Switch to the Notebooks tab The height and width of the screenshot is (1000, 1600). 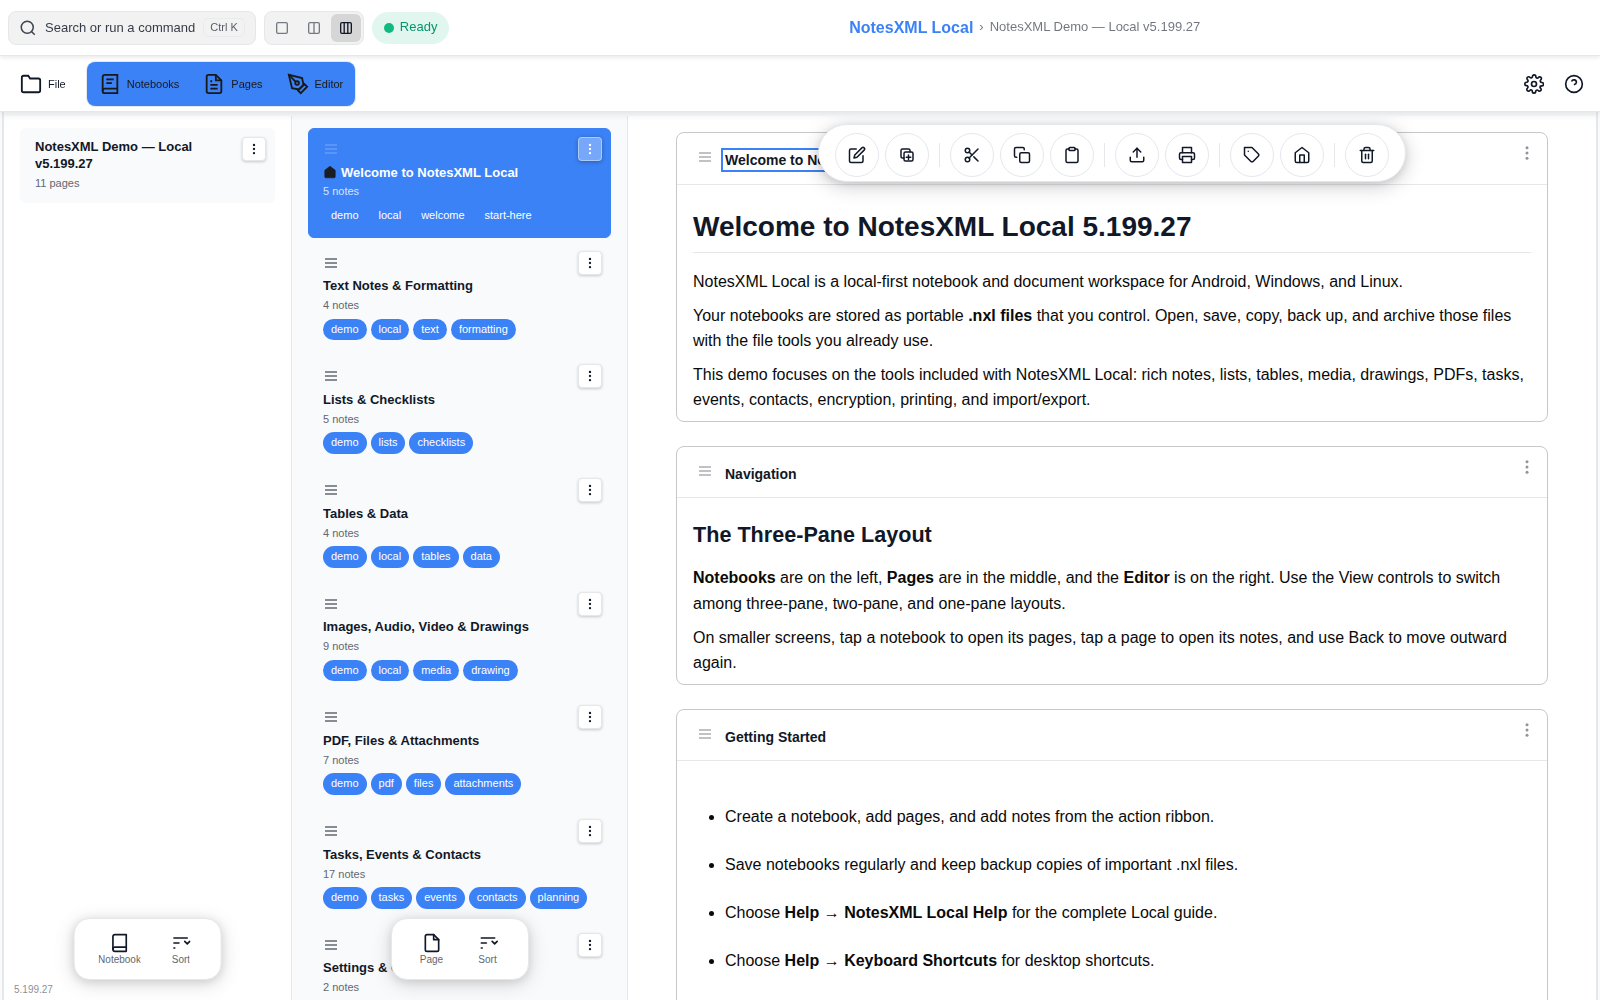point(140,84)
